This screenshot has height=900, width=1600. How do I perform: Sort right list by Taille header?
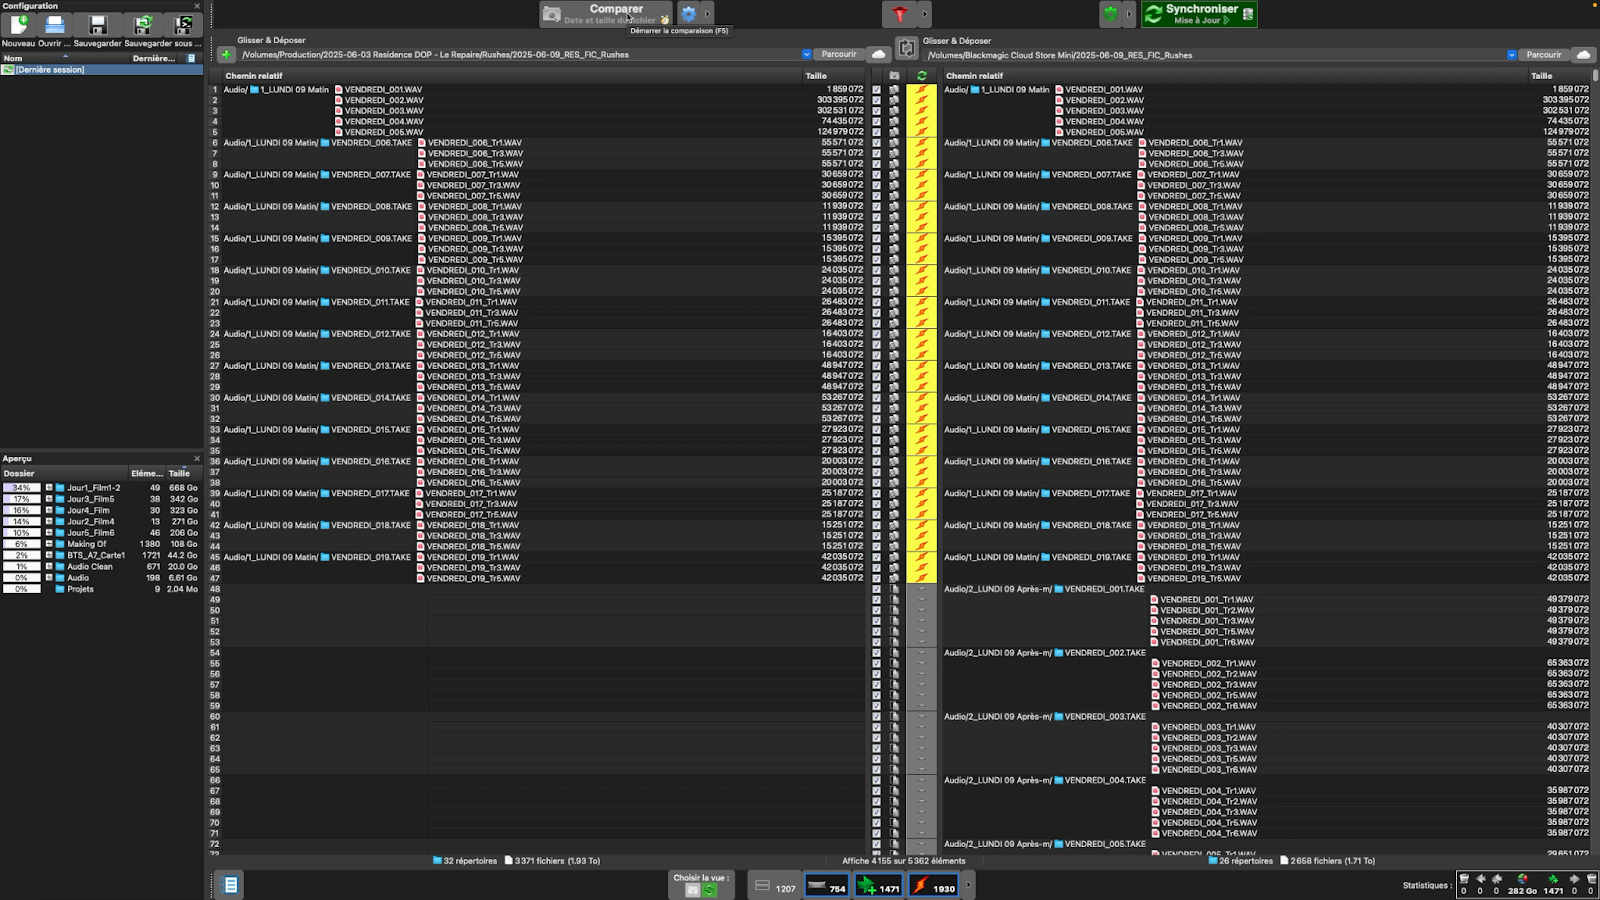click(1558, 76)
